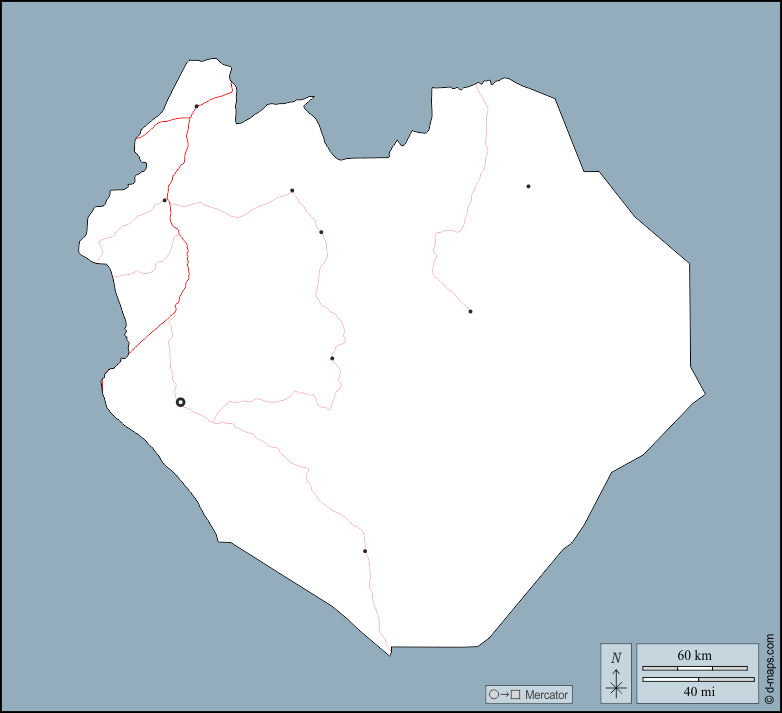Viewport: 782px width, 713px height.
Task: Click the "40 mi" distance label
Action: click(x=694, y=692)
